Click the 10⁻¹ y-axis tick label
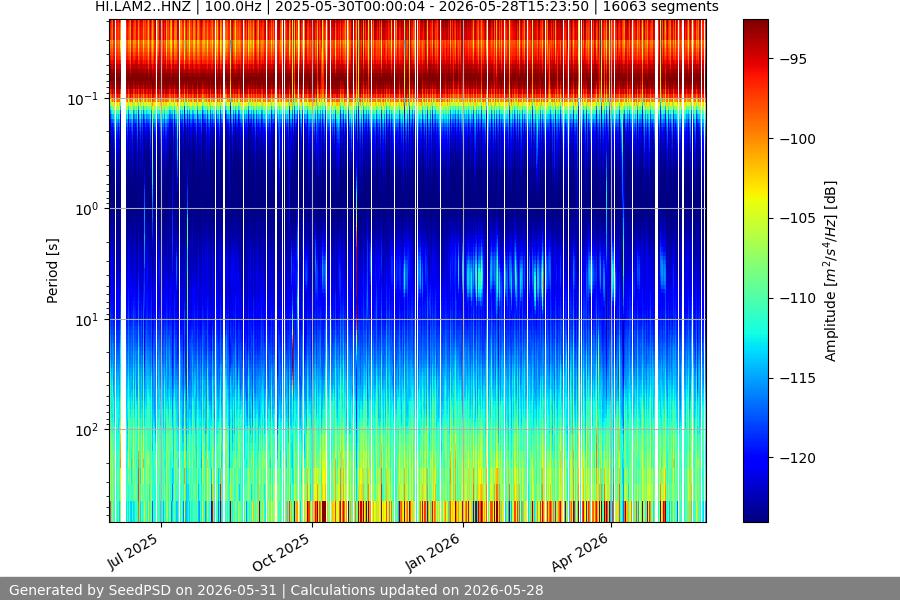 point(83,99)
